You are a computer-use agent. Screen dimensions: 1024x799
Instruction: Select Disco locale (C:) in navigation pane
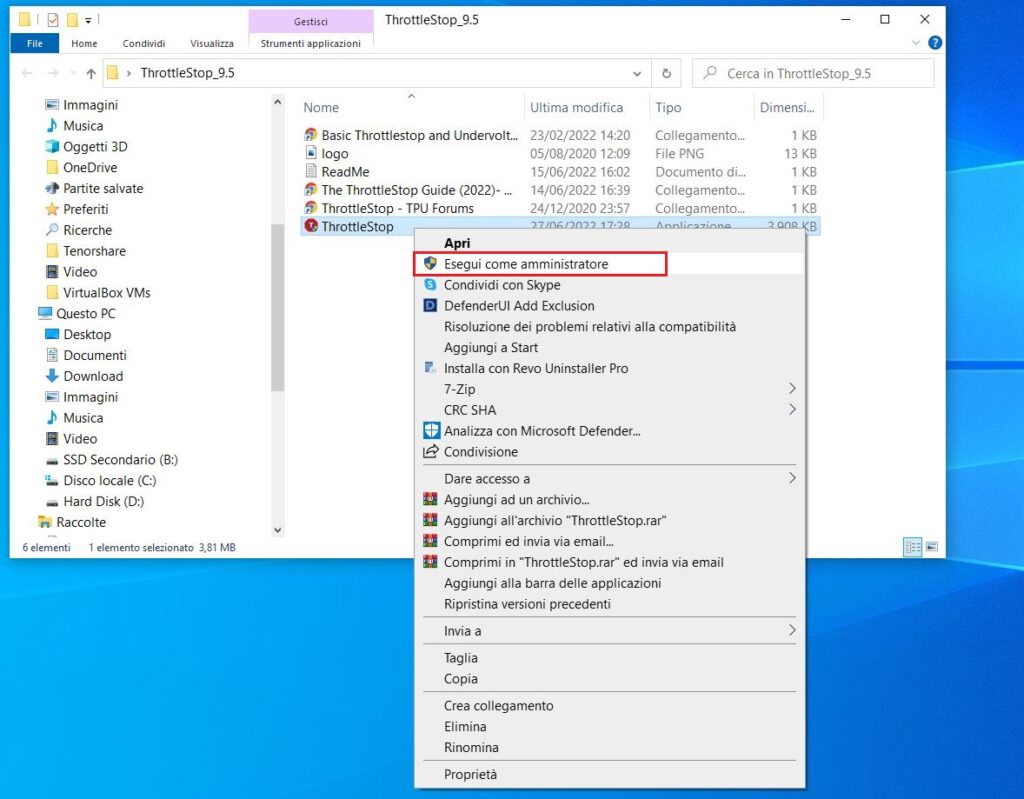[x=110, y=480]
